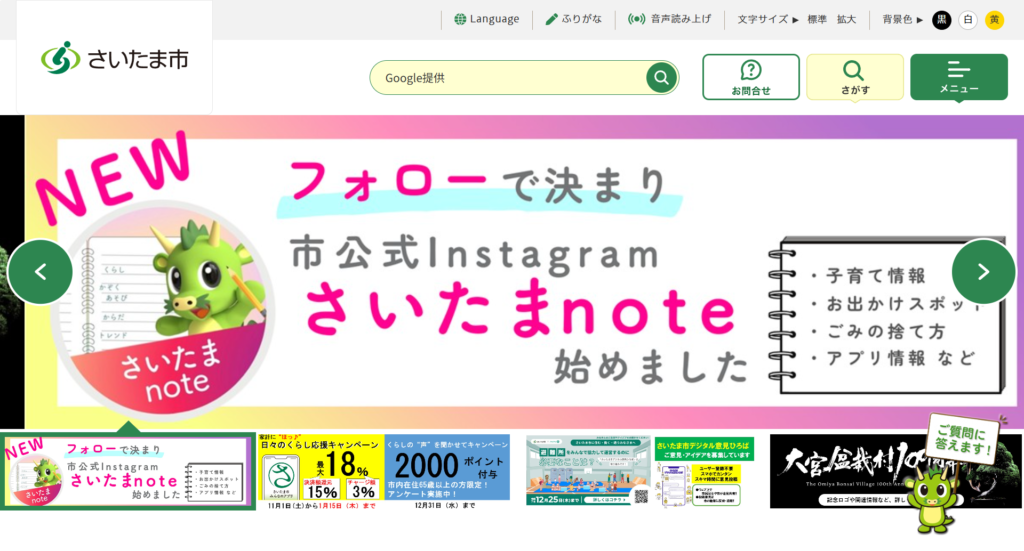
Task: Set text size to 拡大
Action: pos(846,20)
